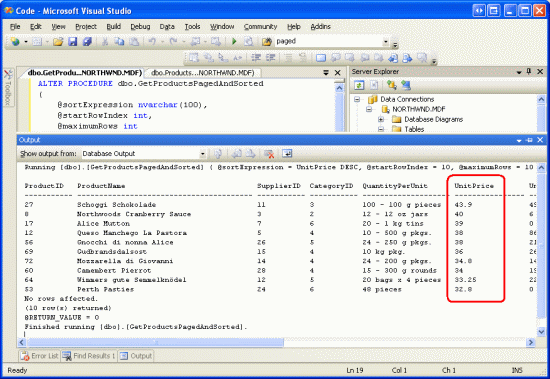The image size is (550, 379).
Task: Toggle auto-hide pin on Server Explorer
Action: (529, 72)
